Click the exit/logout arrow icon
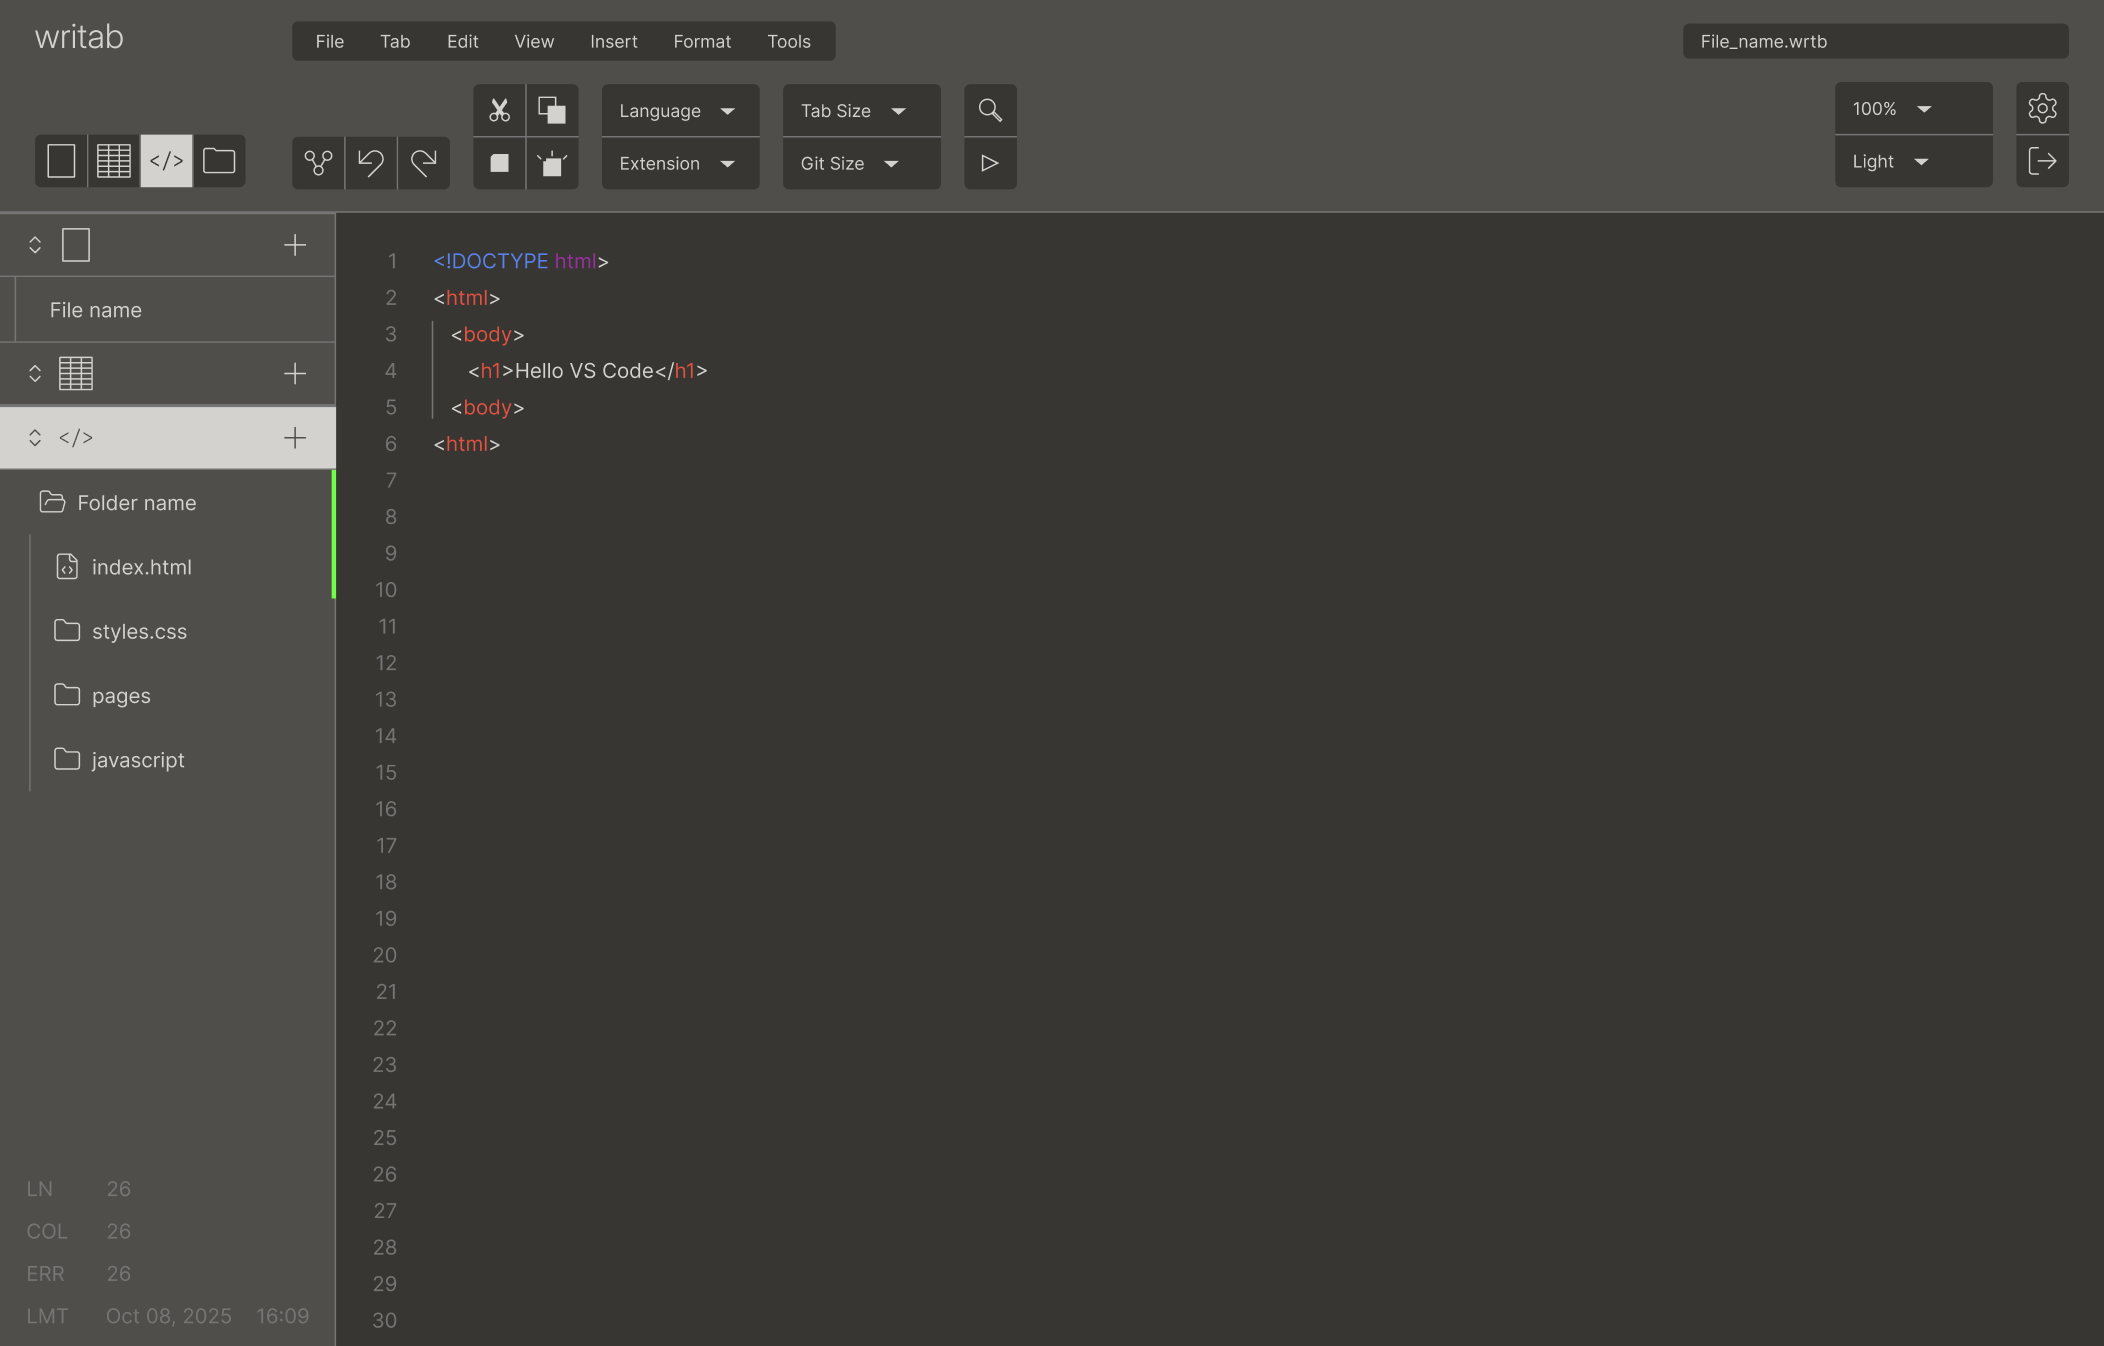This screenshot has width=2104, height=1346. 2042,161
